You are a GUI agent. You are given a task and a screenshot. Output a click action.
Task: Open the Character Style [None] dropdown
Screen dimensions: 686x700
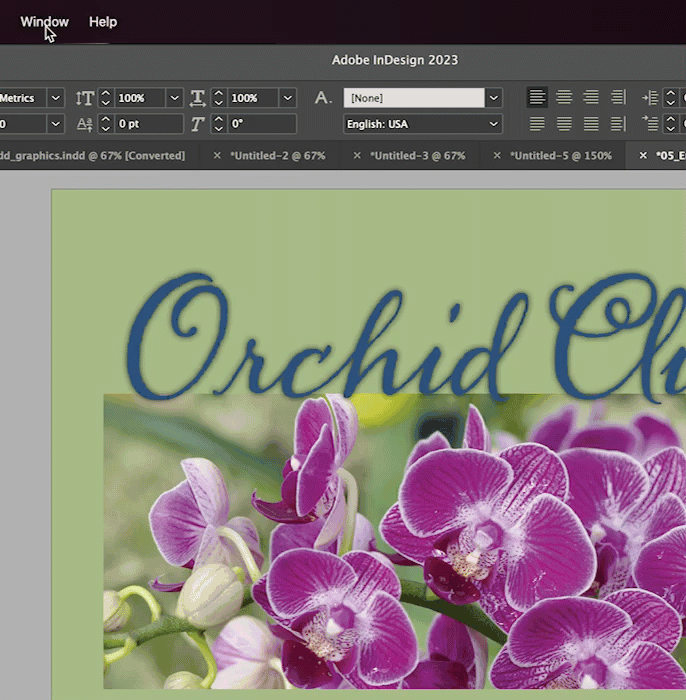[x=494, y=98]
